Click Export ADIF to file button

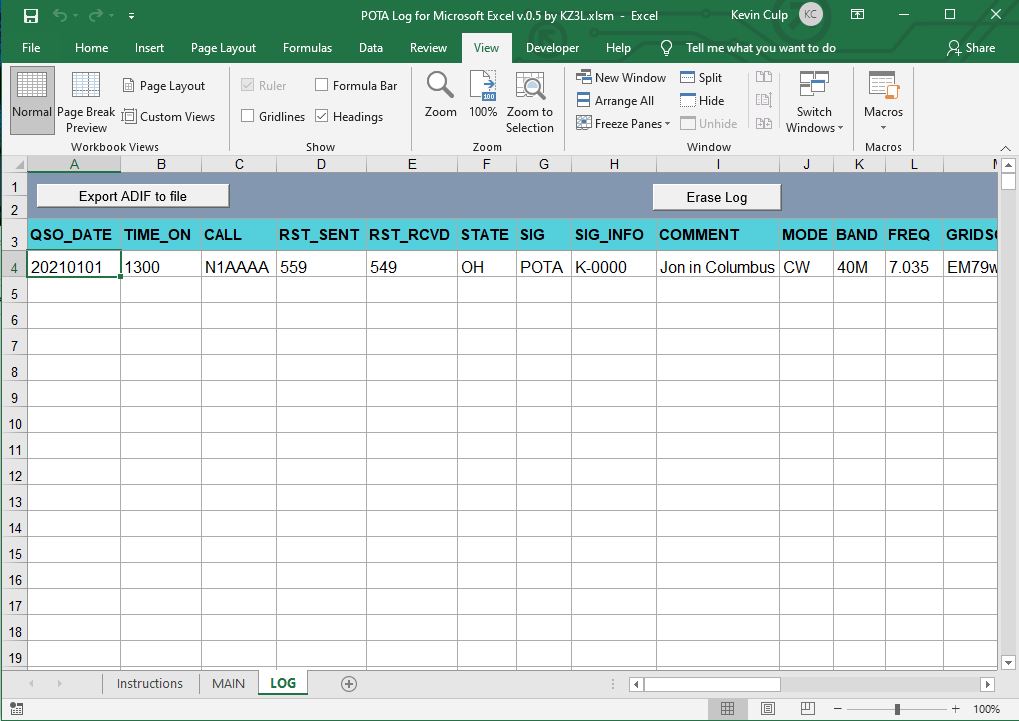point(133,196)
